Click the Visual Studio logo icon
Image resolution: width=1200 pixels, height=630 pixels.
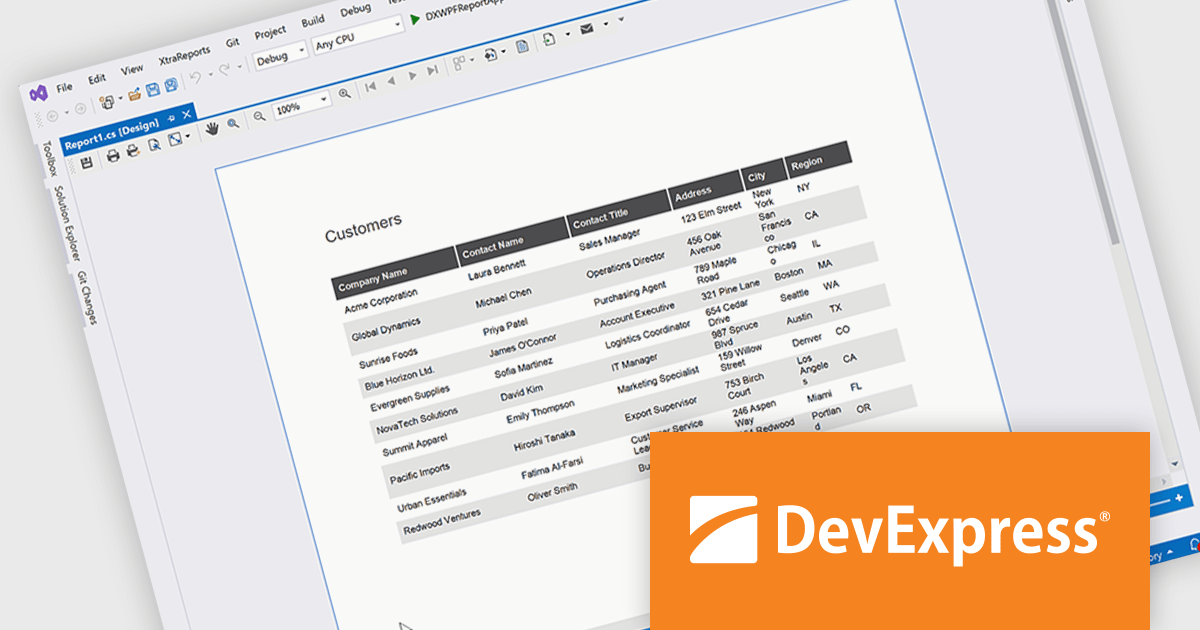[x=38, y=94]
